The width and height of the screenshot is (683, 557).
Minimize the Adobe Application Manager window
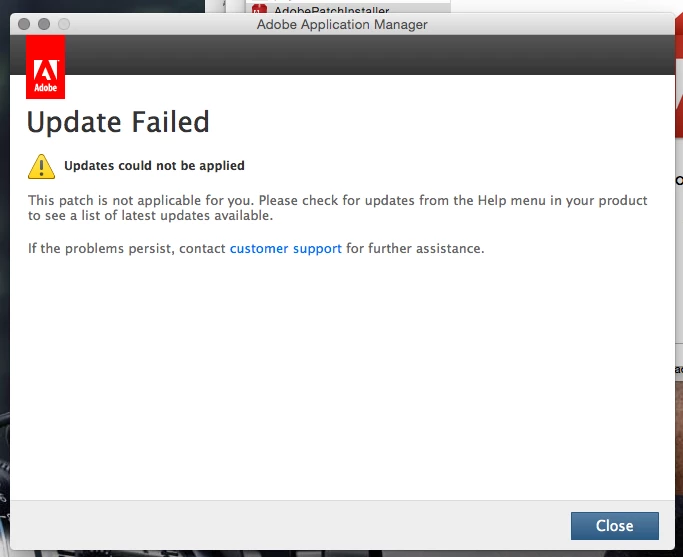(44, 24)
